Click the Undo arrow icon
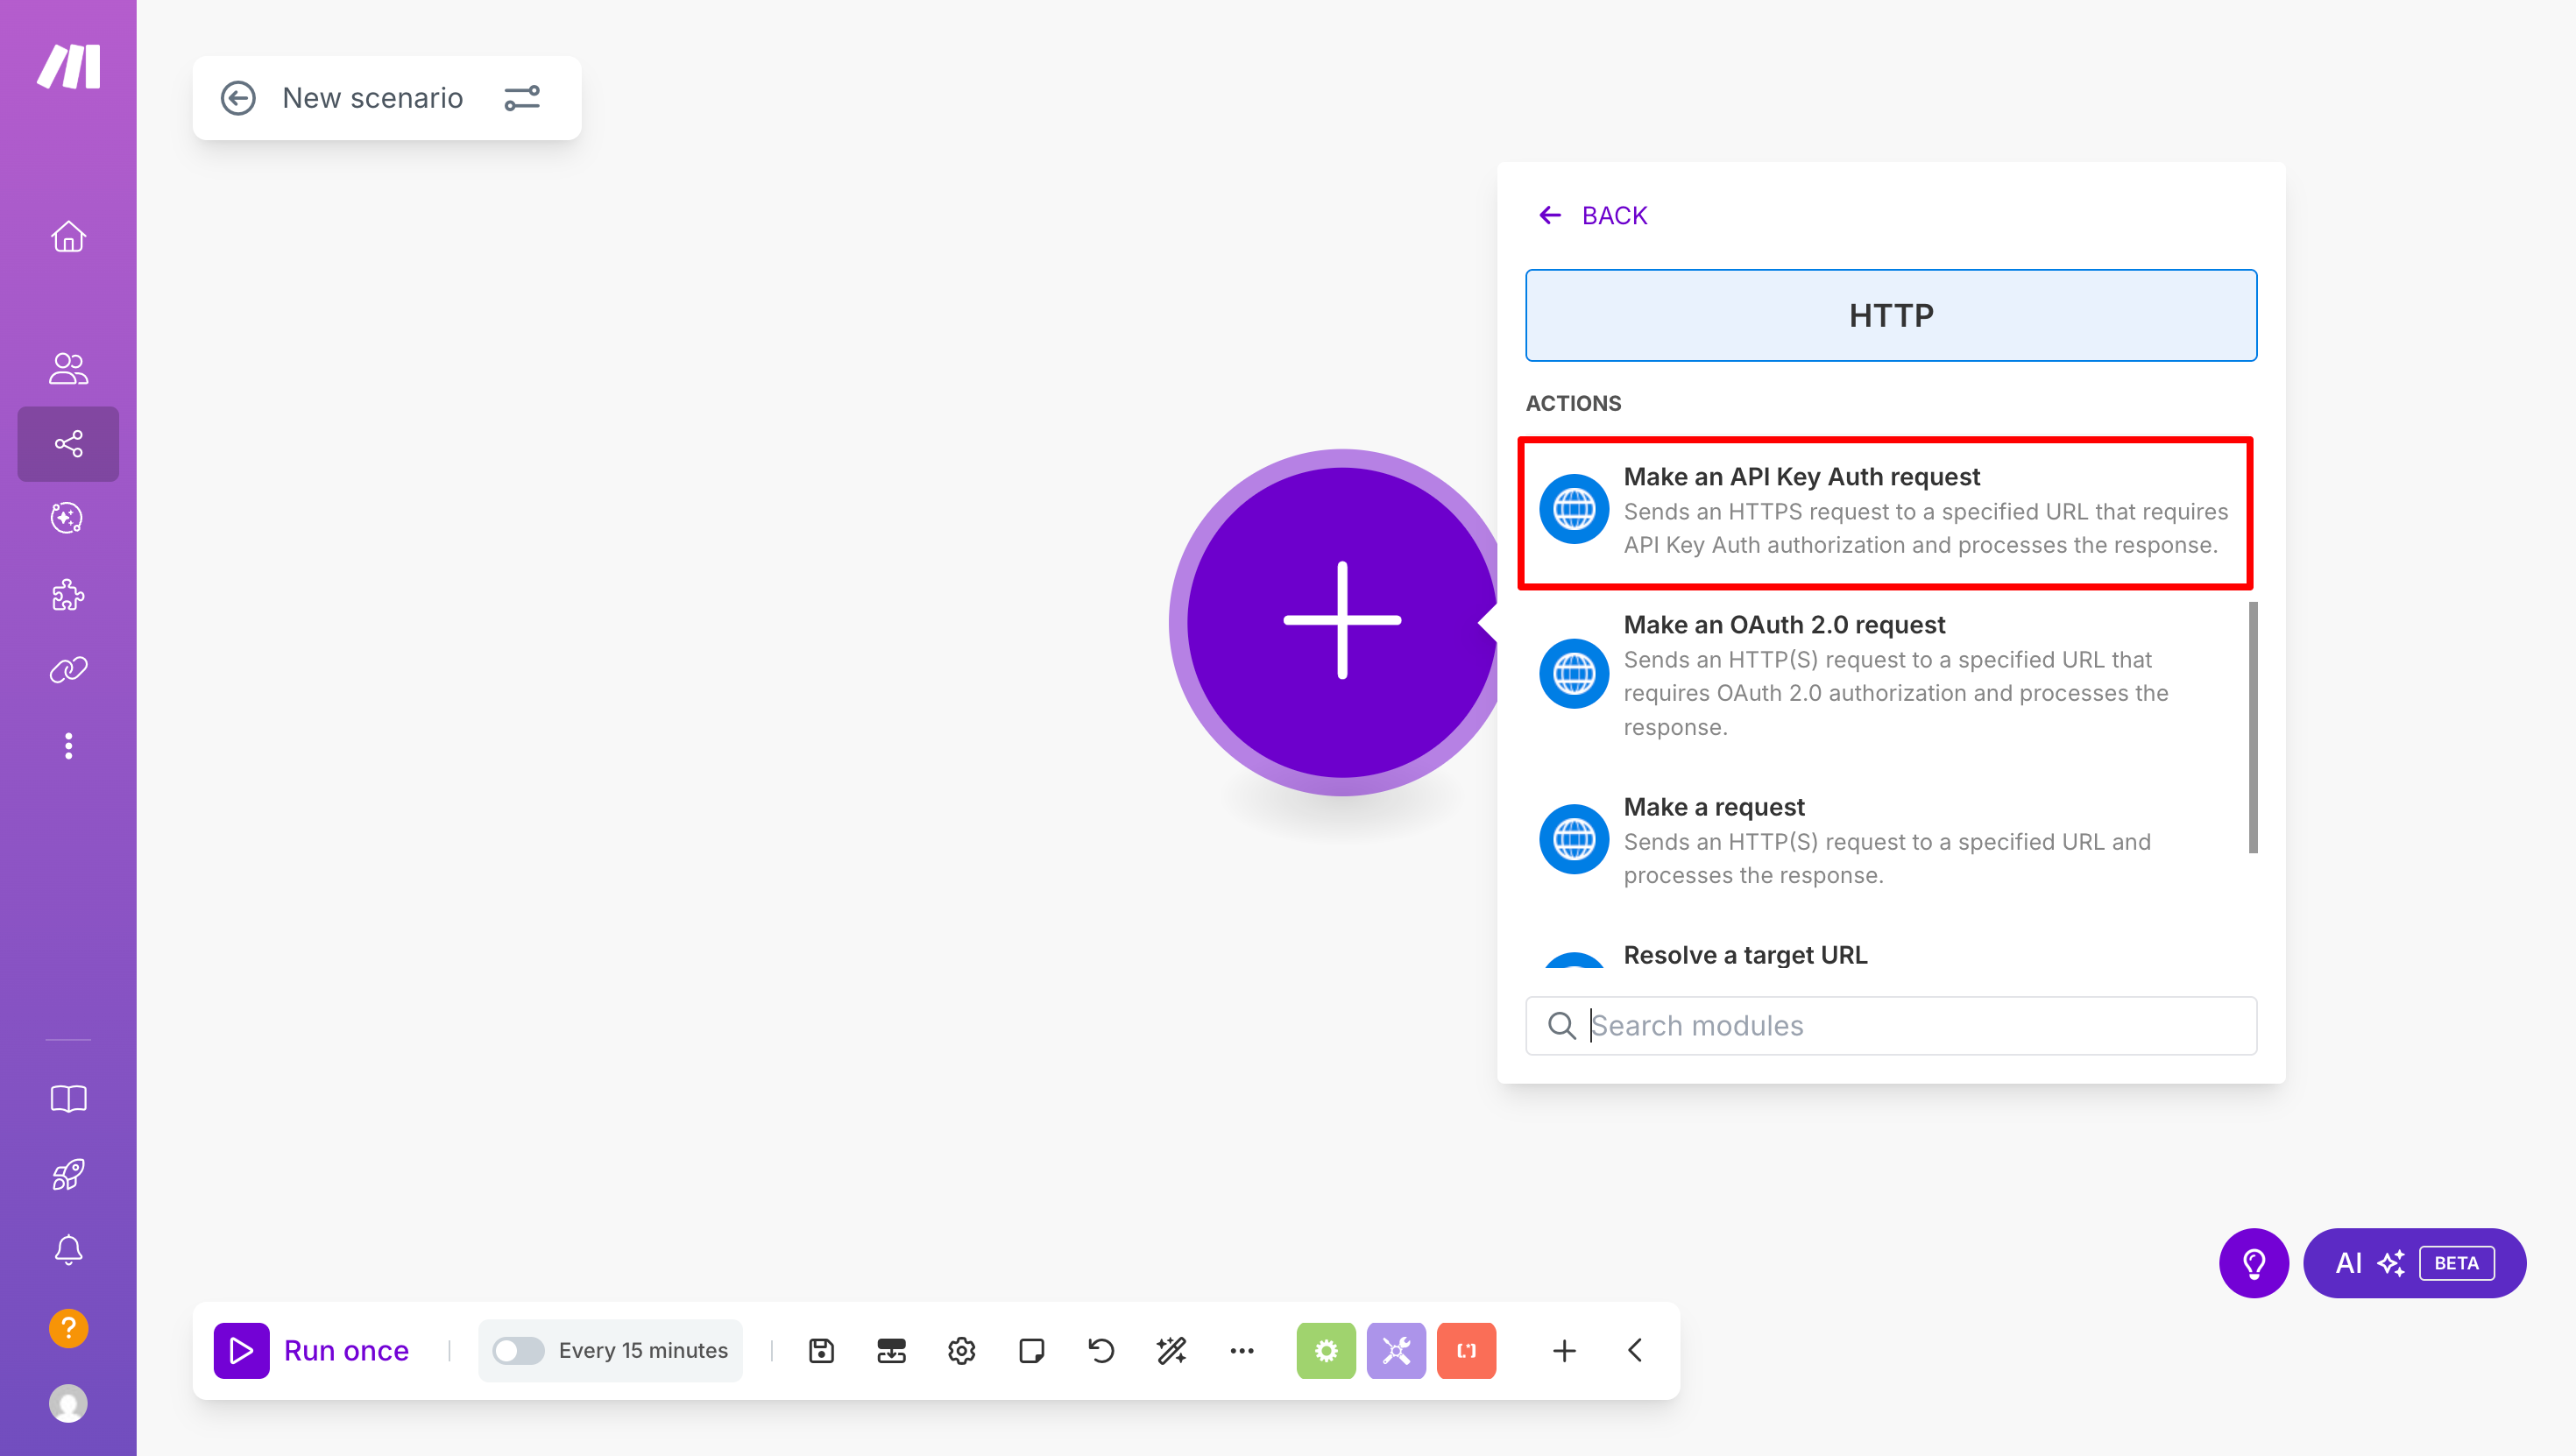This screenshot has height=1456, width=2576. pos(1101,1350)
